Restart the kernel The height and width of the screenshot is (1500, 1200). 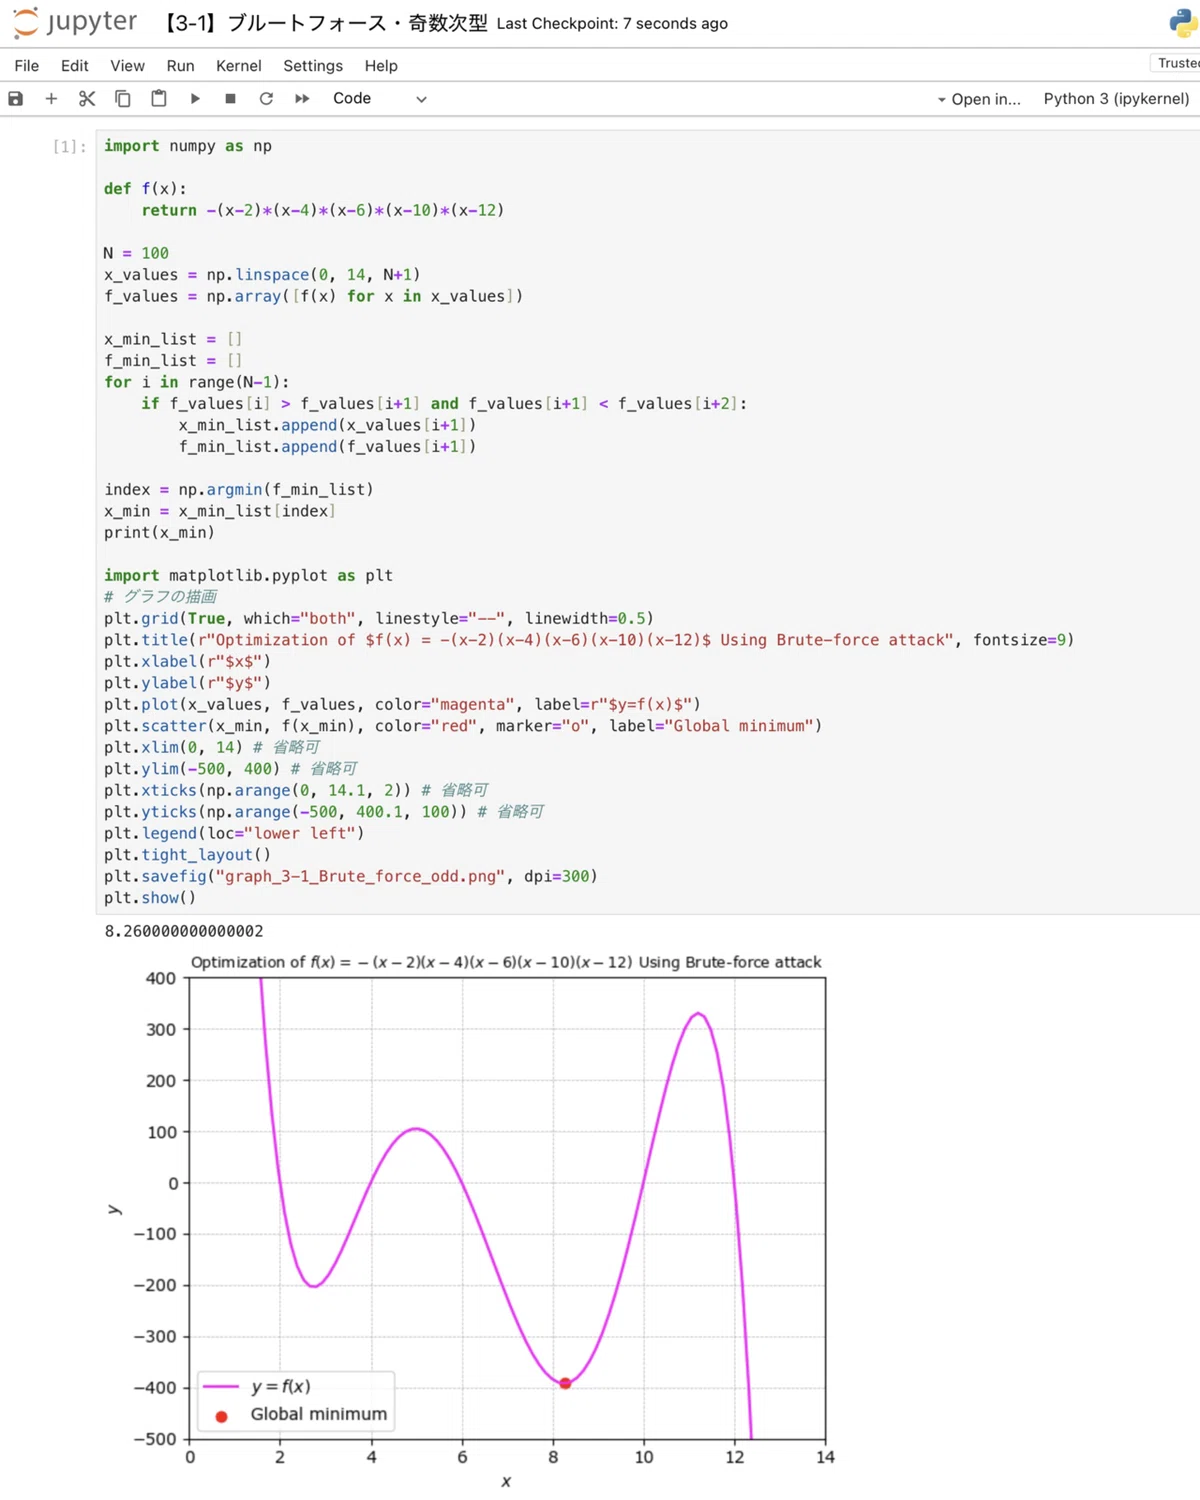coord(266,98)
